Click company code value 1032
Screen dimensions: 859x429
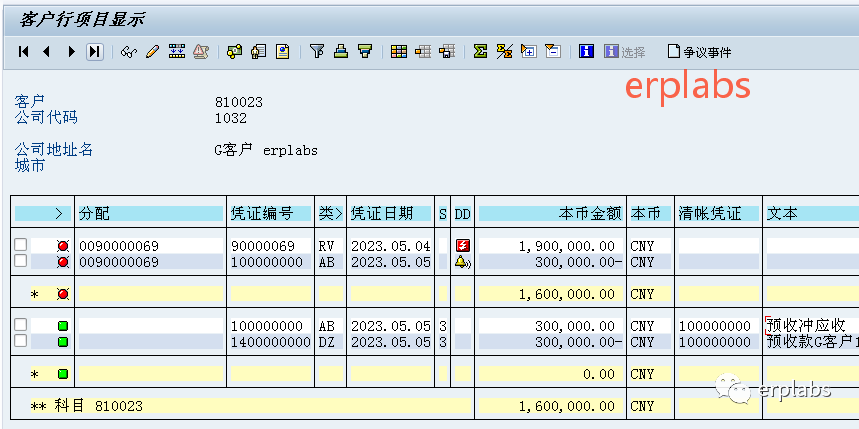click(x=231, y=118)
